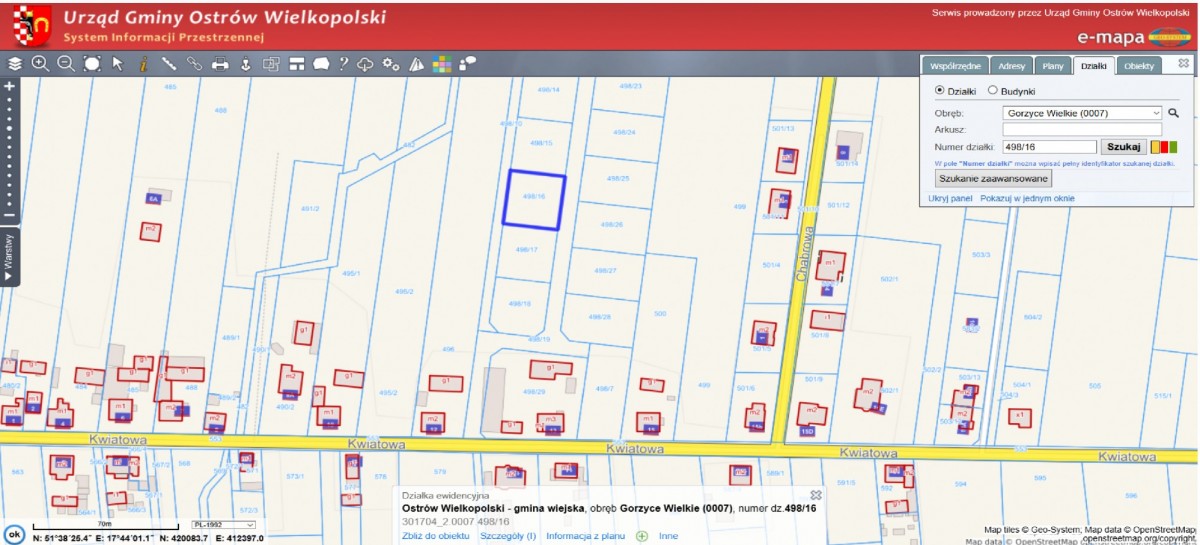1200x545 pixels.
Task: Select the Działki radio button
Action: pos(939,90)
